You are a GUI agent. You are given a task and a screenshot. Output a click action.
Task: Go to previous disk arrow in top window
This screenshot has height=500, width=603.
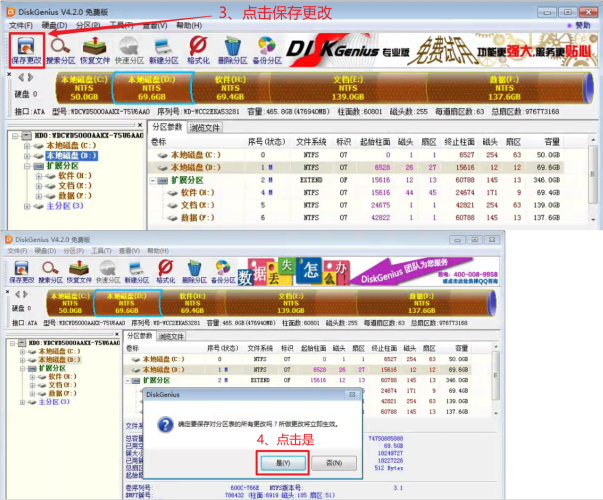click(x=21, y=77)
